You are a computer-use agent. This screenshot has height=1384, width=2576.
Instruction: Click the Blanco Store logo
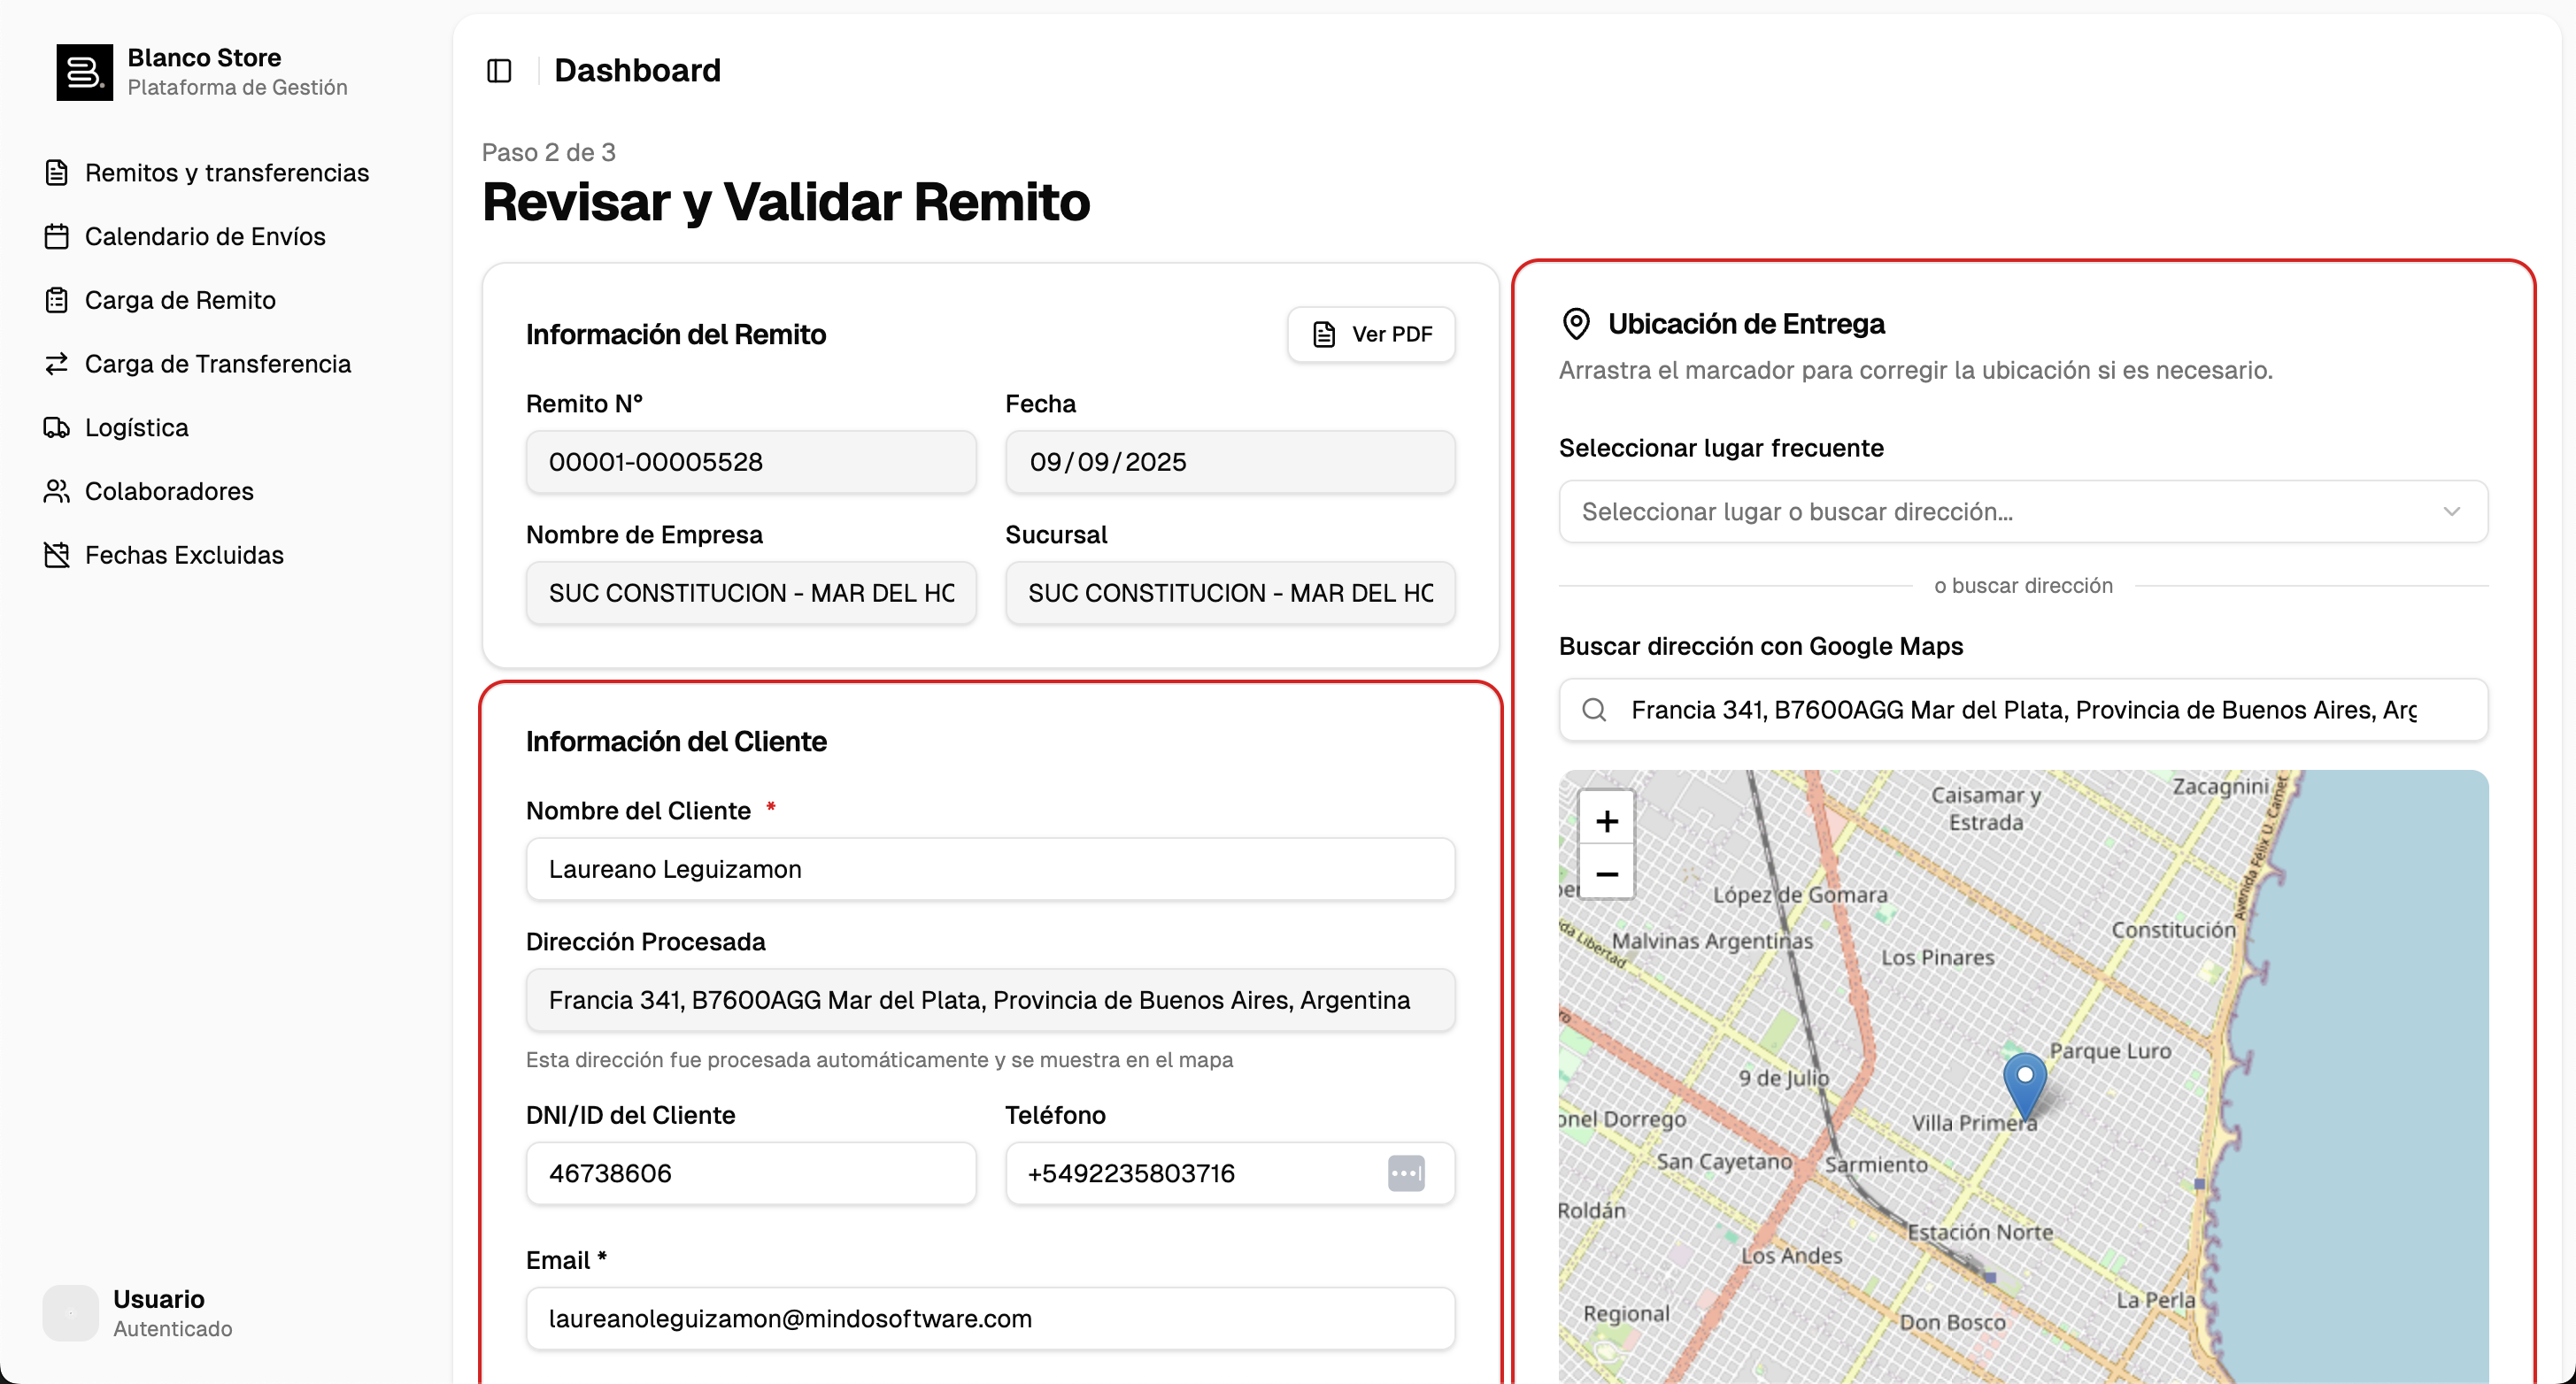point(84,72)
